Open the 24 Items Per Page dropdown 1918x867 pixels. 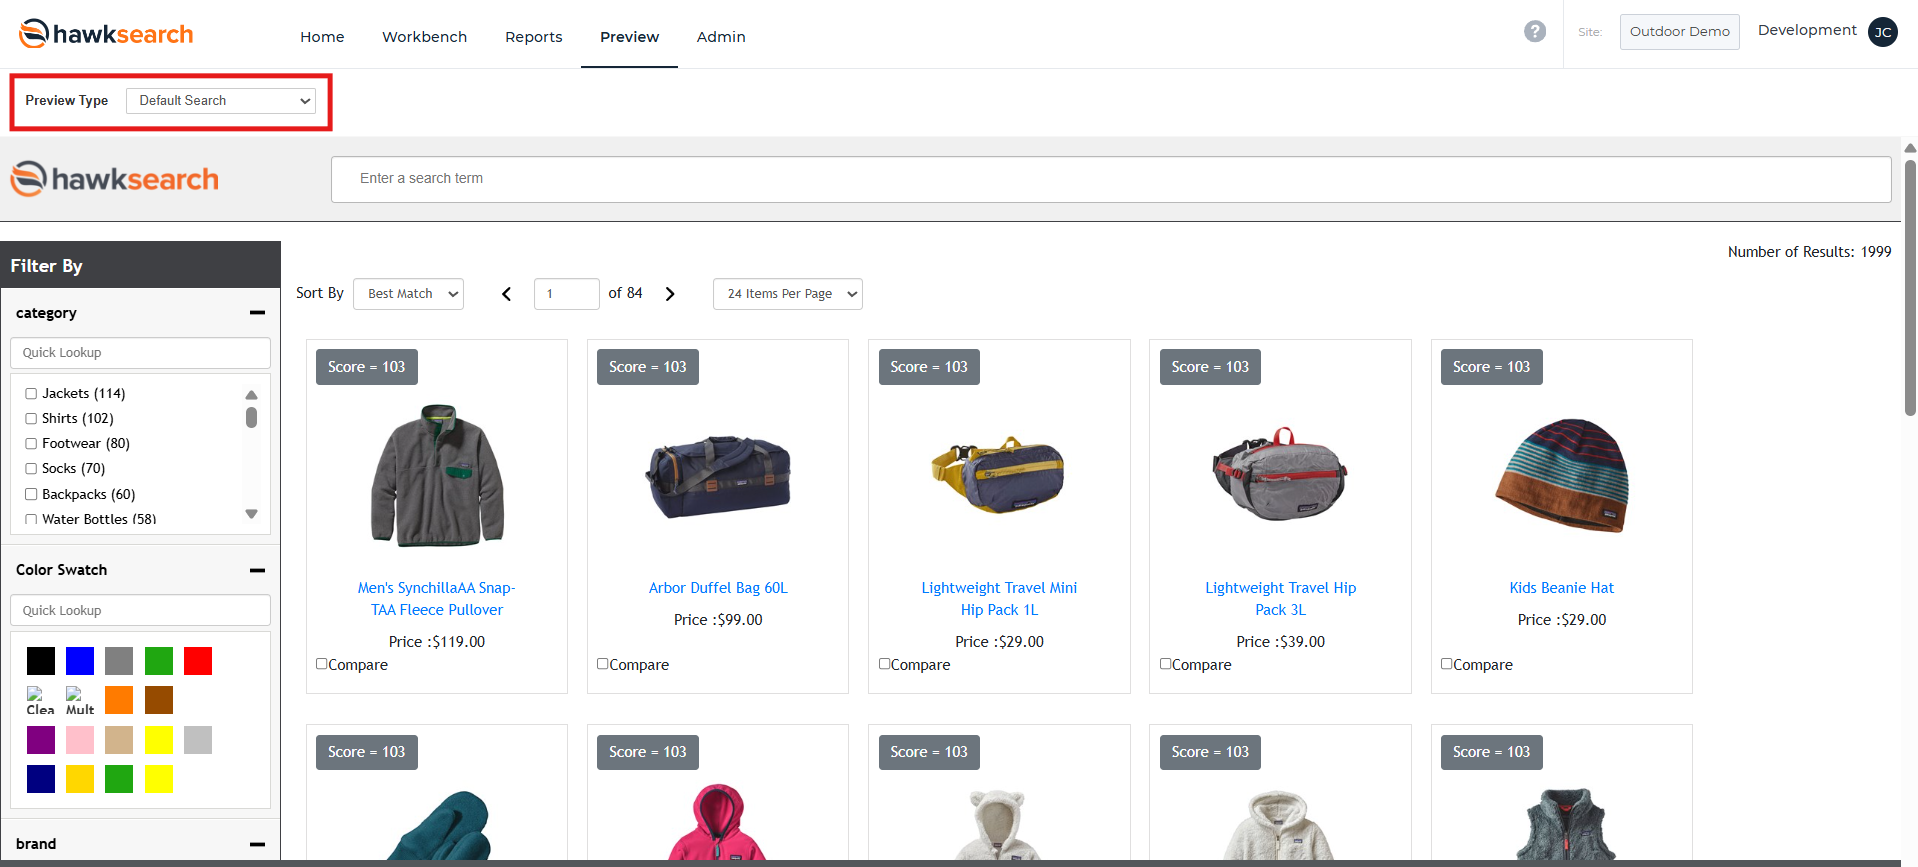pyautogui.click(x=788, y=294)
